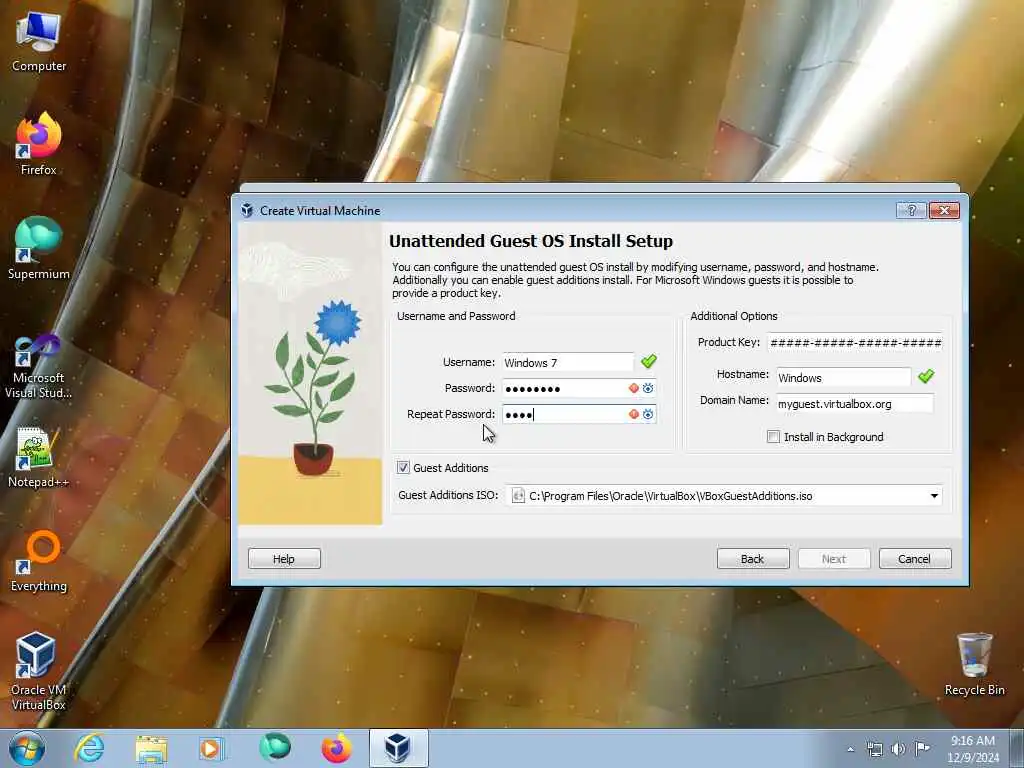Viewport: 1024px width, 768px height.
Task: Select the Oracle VM VirtualBox desktop shortcut
Action: (x=39, y=671)
